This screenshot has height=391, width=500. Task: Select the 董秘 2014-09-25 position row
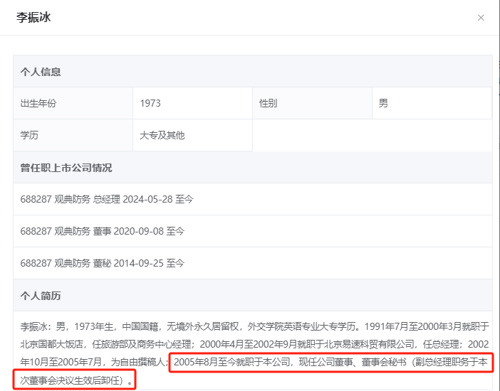[253, 263]
